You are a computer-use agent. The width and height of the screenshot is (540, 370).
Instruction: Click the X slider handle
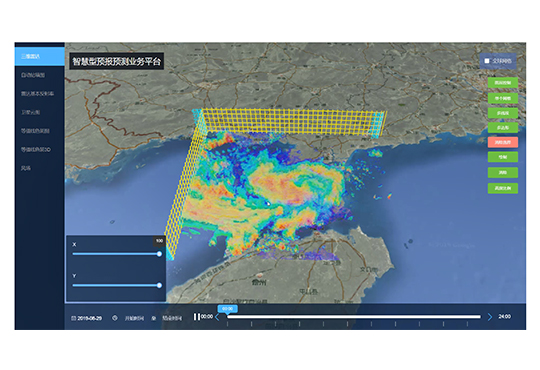tap(159, 254)
